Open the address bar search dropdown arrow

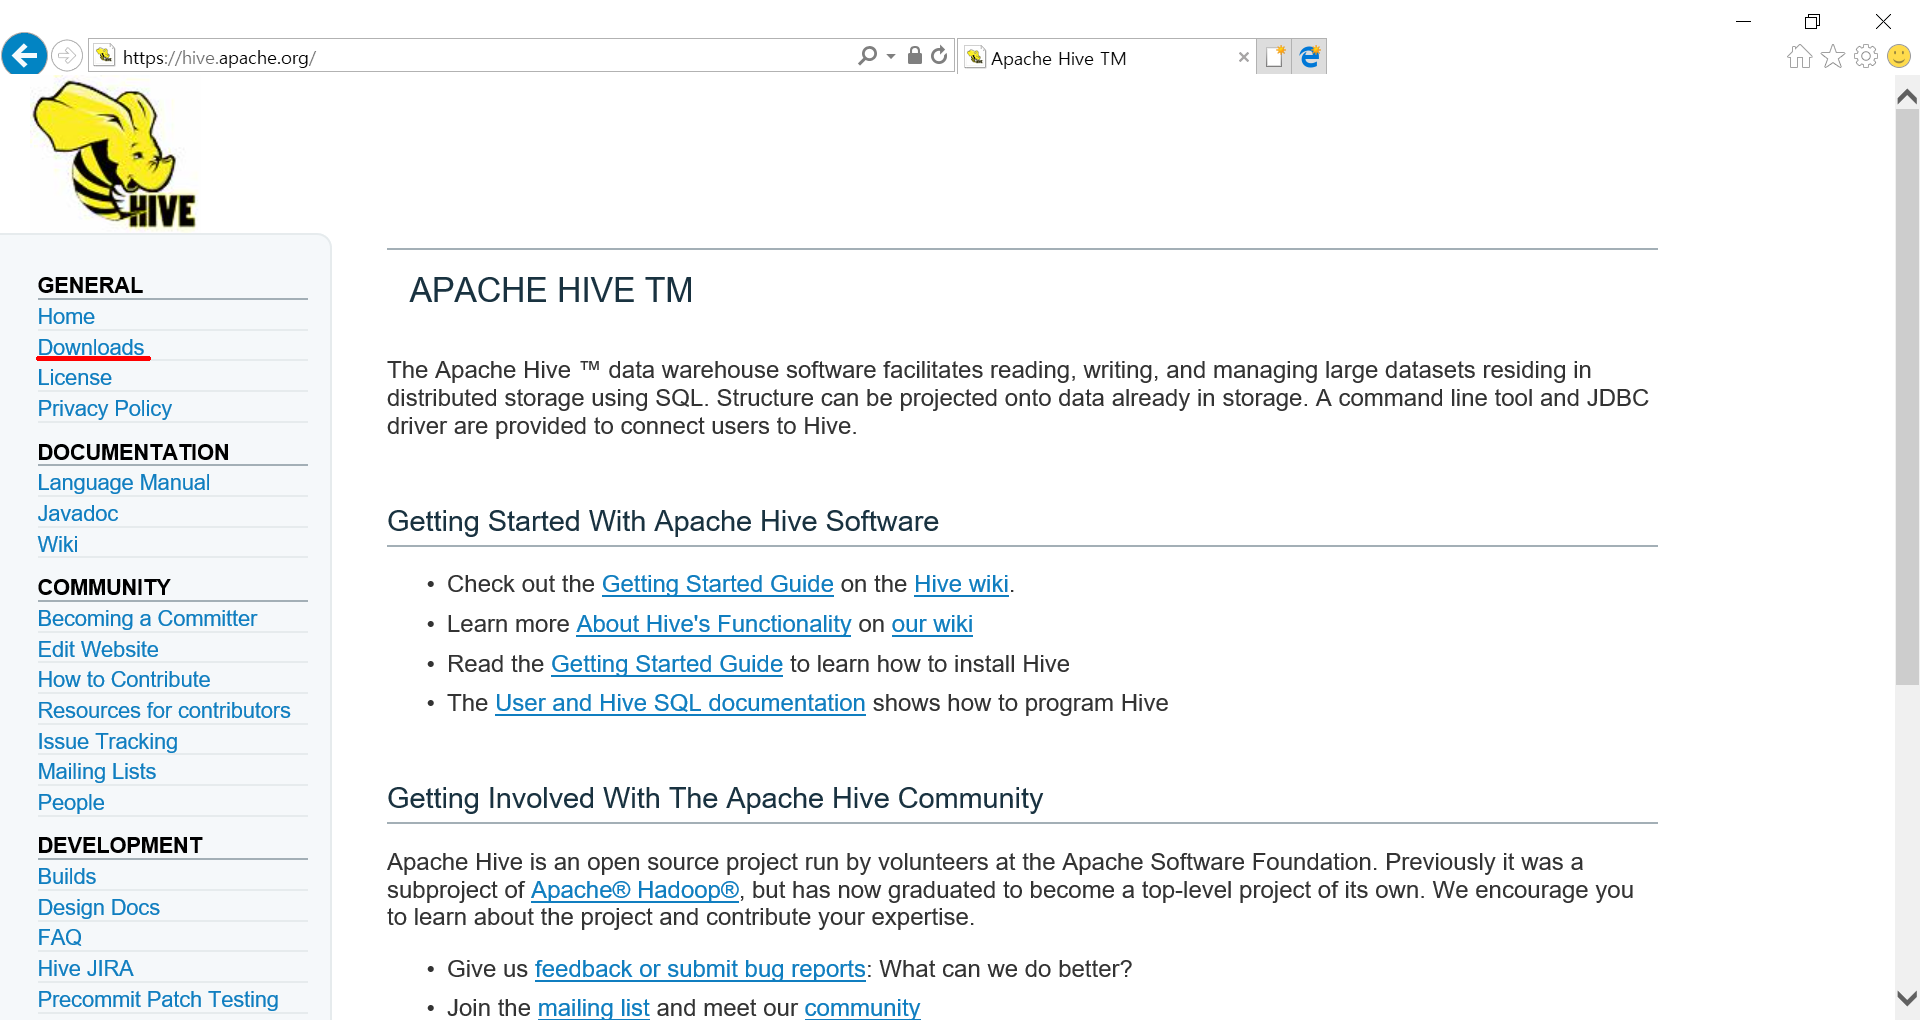point(891,57)
